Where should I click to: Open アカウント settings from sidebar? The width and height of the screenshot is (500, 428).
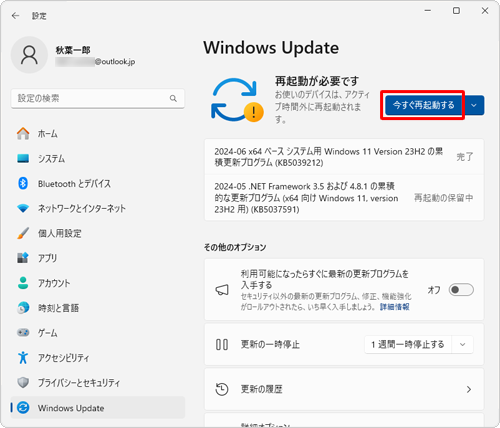98,283
